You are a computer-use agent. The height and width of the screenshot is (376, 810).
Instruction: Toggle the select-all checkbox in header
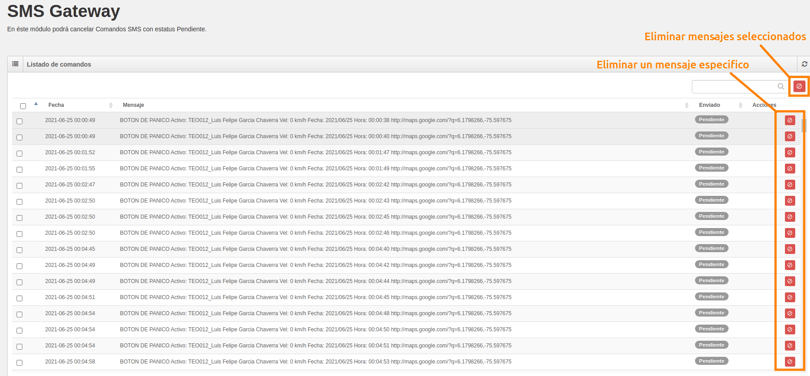[23, 106]
